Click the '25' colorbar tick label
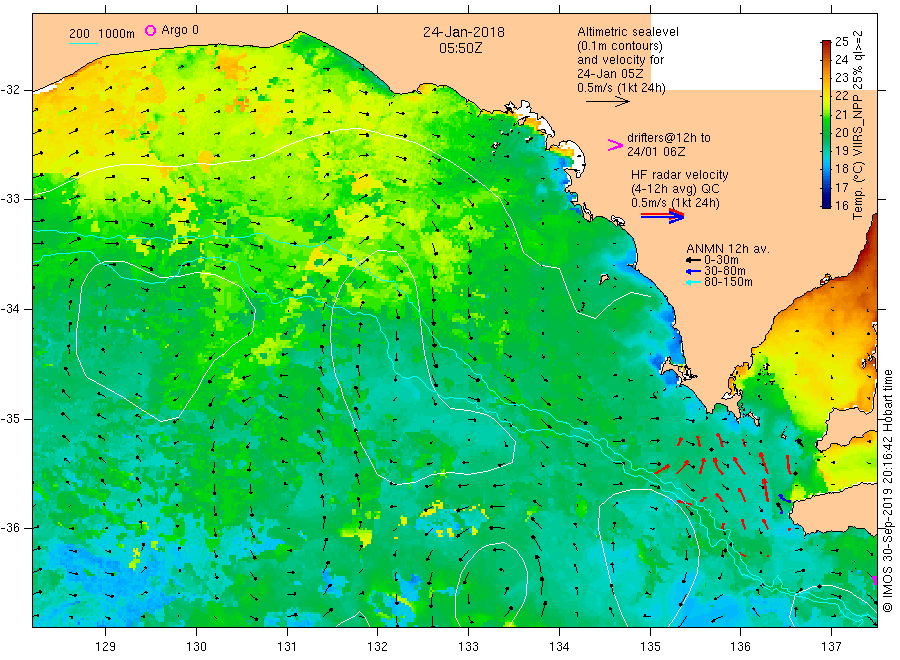This screenshot has height=660, width=900. pyautogui.click(x=841, y=41)
